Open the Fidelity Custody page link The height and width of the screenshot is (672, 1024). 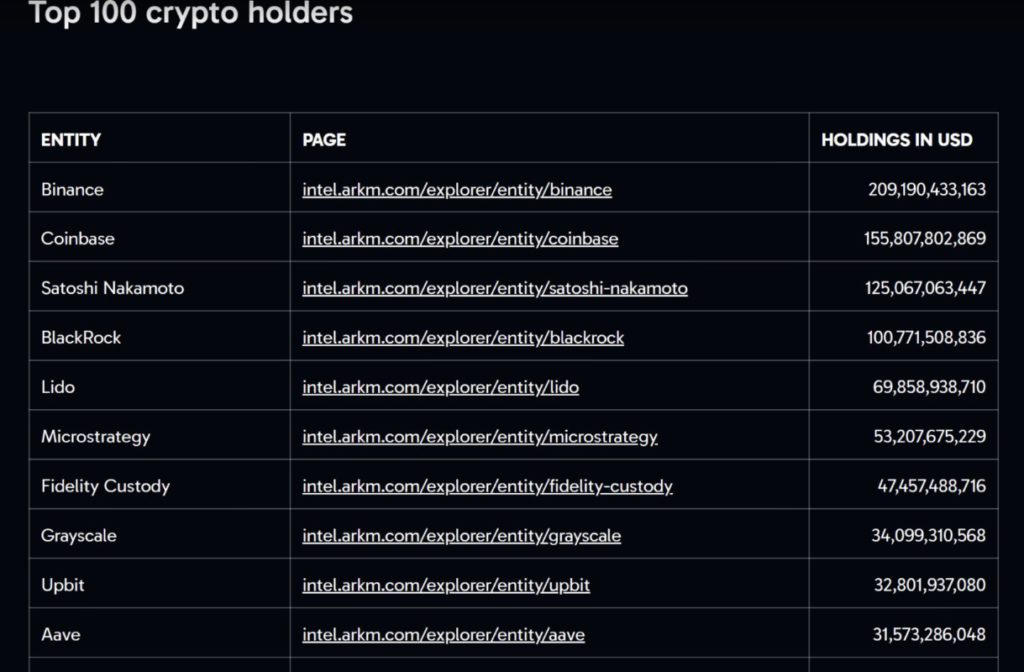[x=487, y=486]
